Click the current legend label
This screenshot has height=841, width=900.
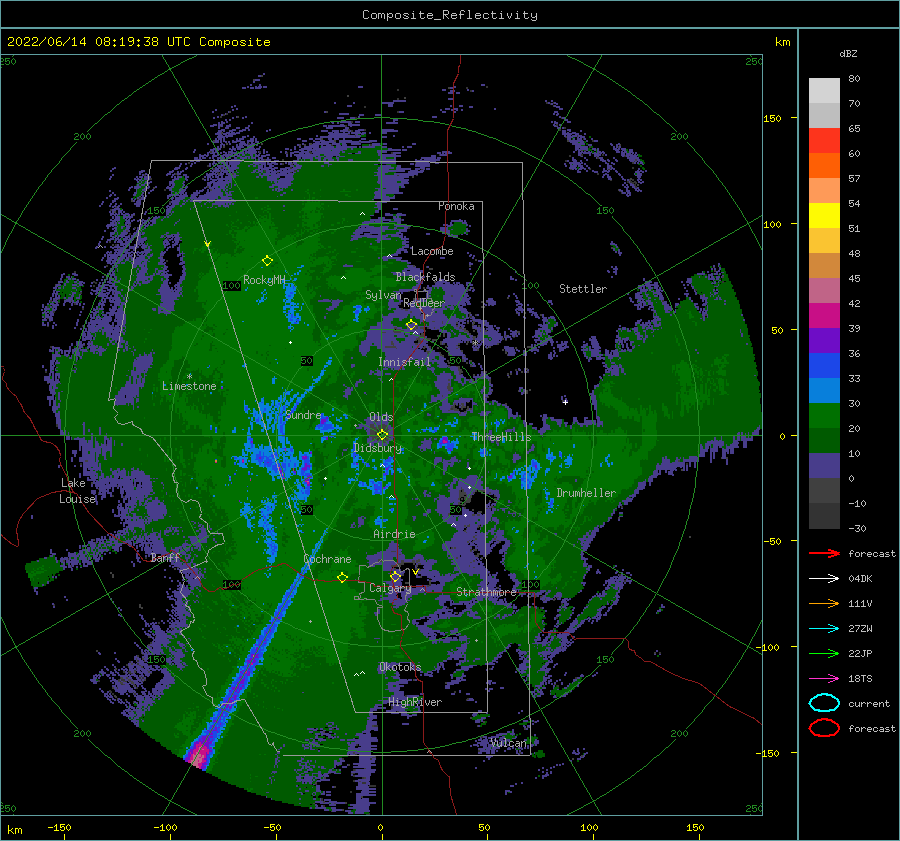click(x=869, y=703)
